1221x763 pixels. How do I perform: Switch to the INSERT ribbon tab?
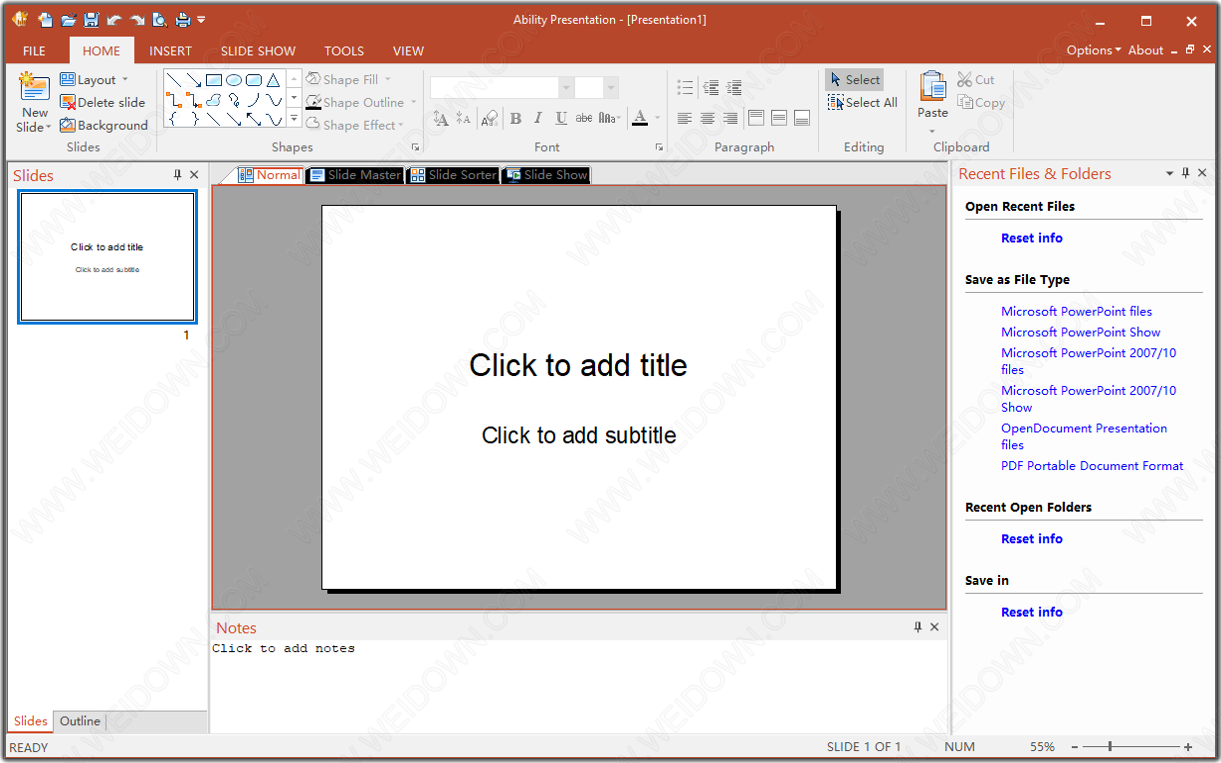click(170, 51)
